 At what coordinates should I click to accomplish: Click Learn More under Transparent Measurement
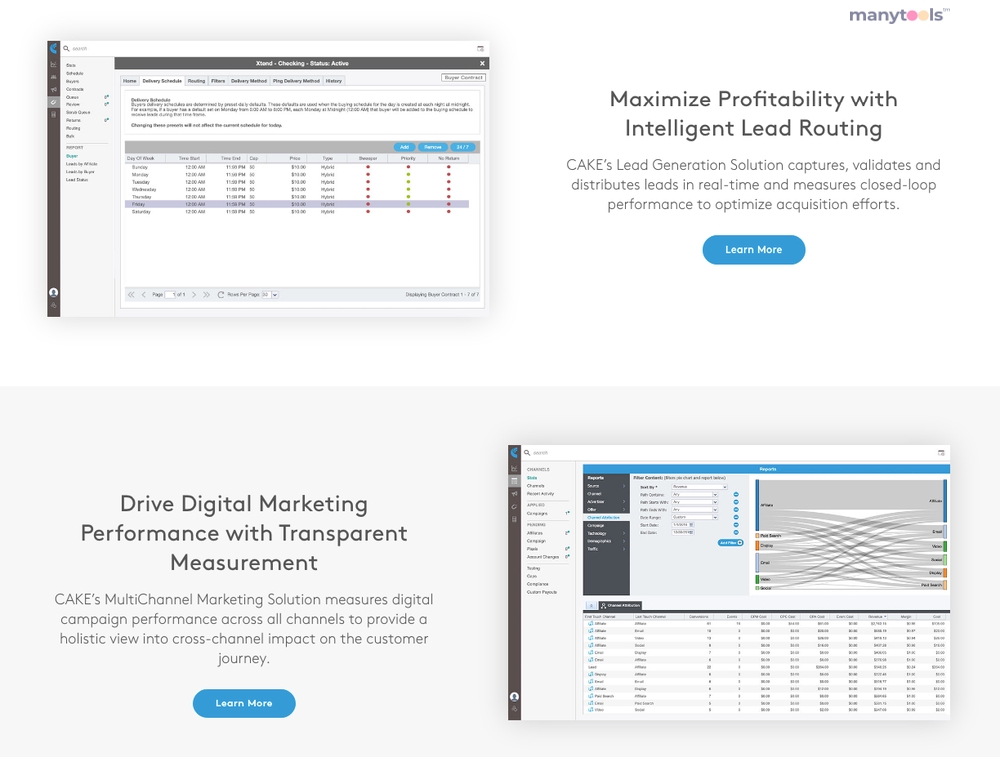244,703
